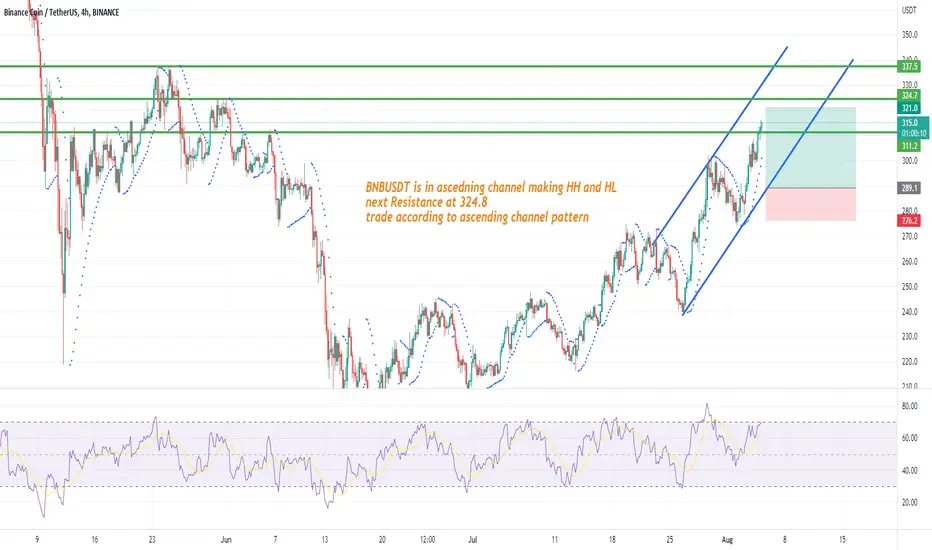Image resolution: width=932 pixels, height=550 pixels.
Task: Click the 23 date label on the time axis
Action: pos(152,540)
